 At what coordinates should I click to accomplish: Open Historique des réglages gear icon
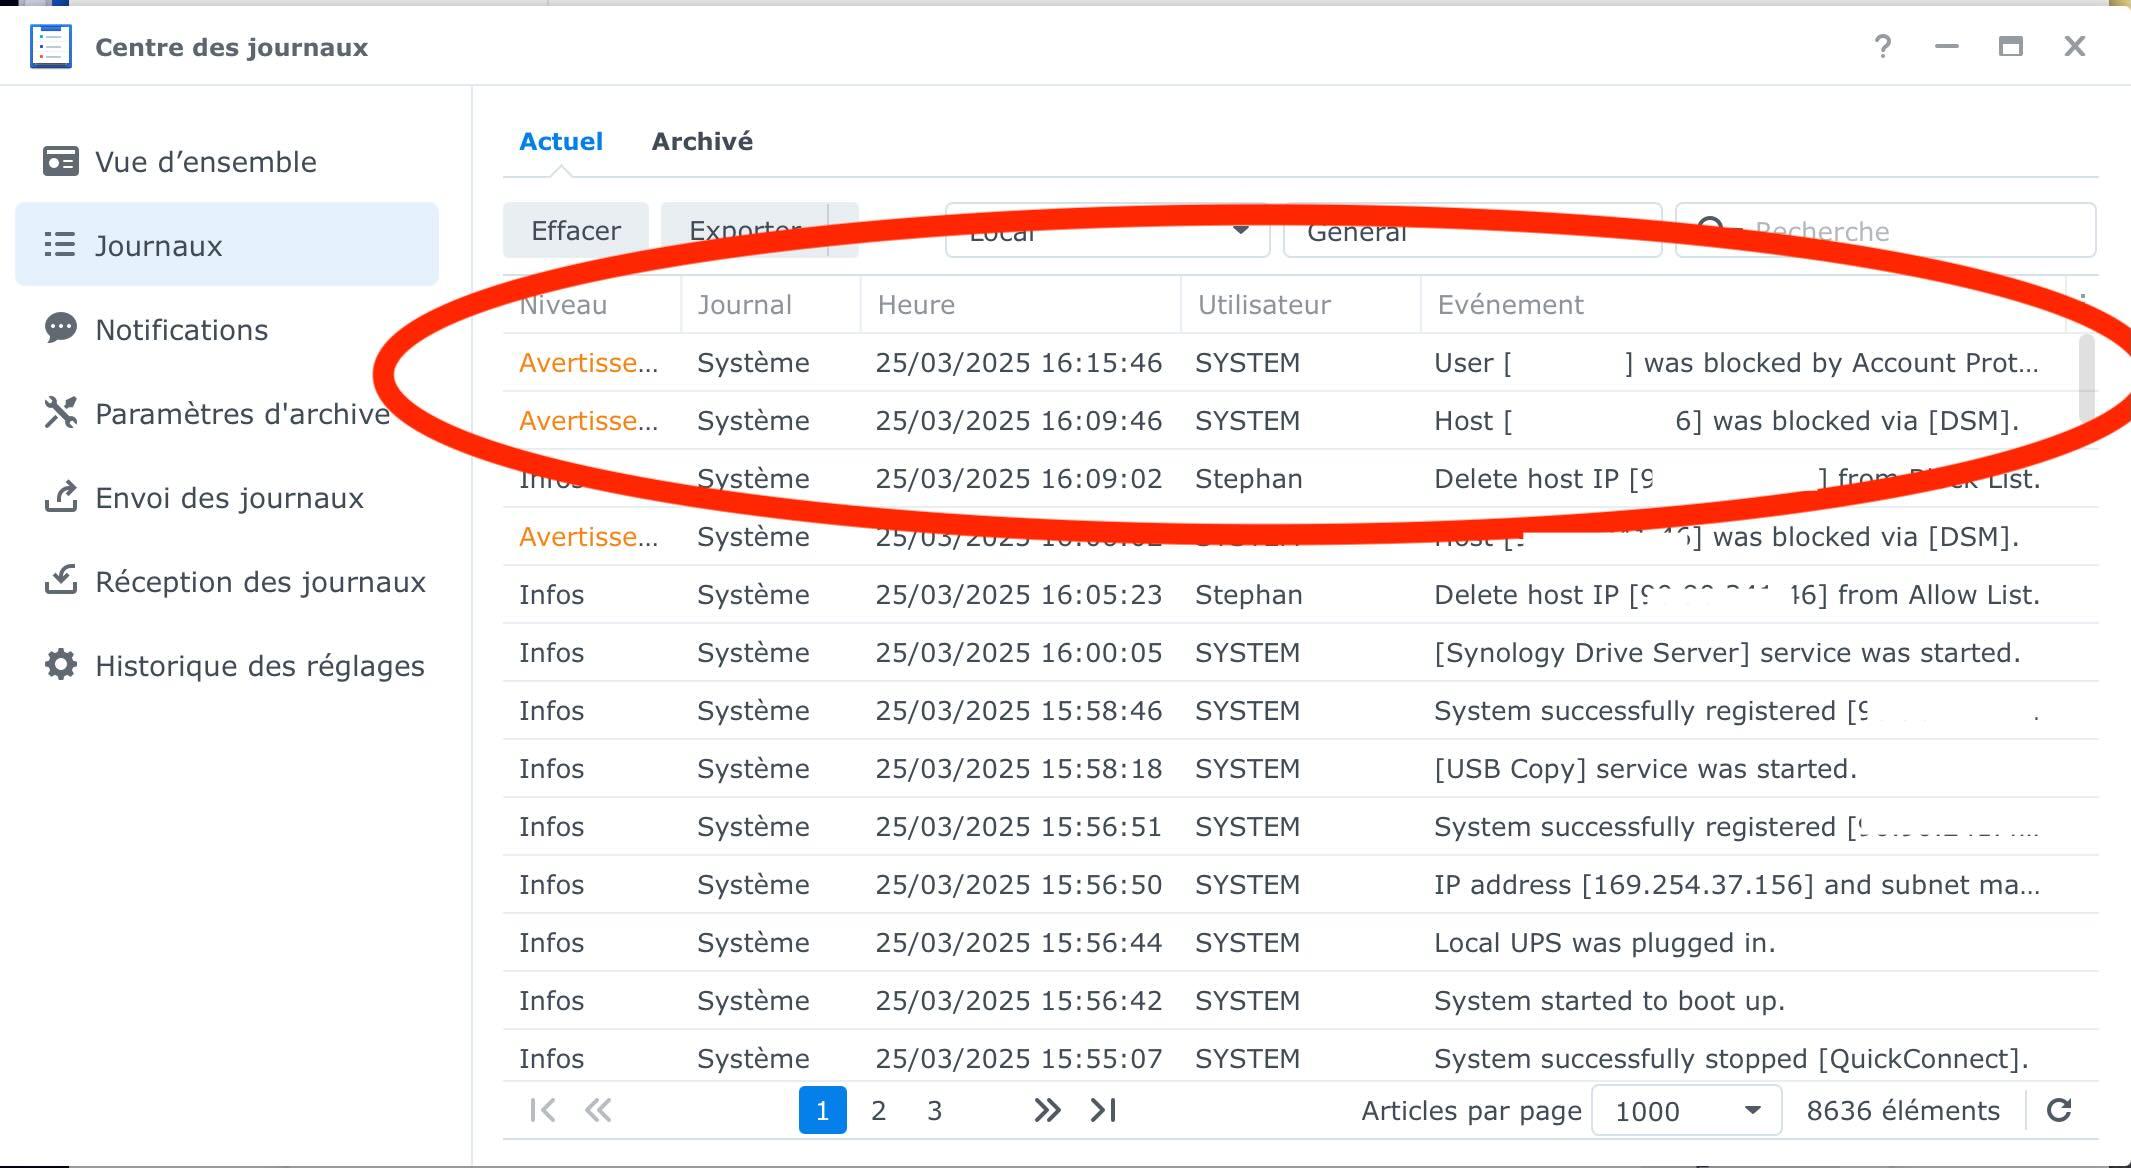pos(60,665)
